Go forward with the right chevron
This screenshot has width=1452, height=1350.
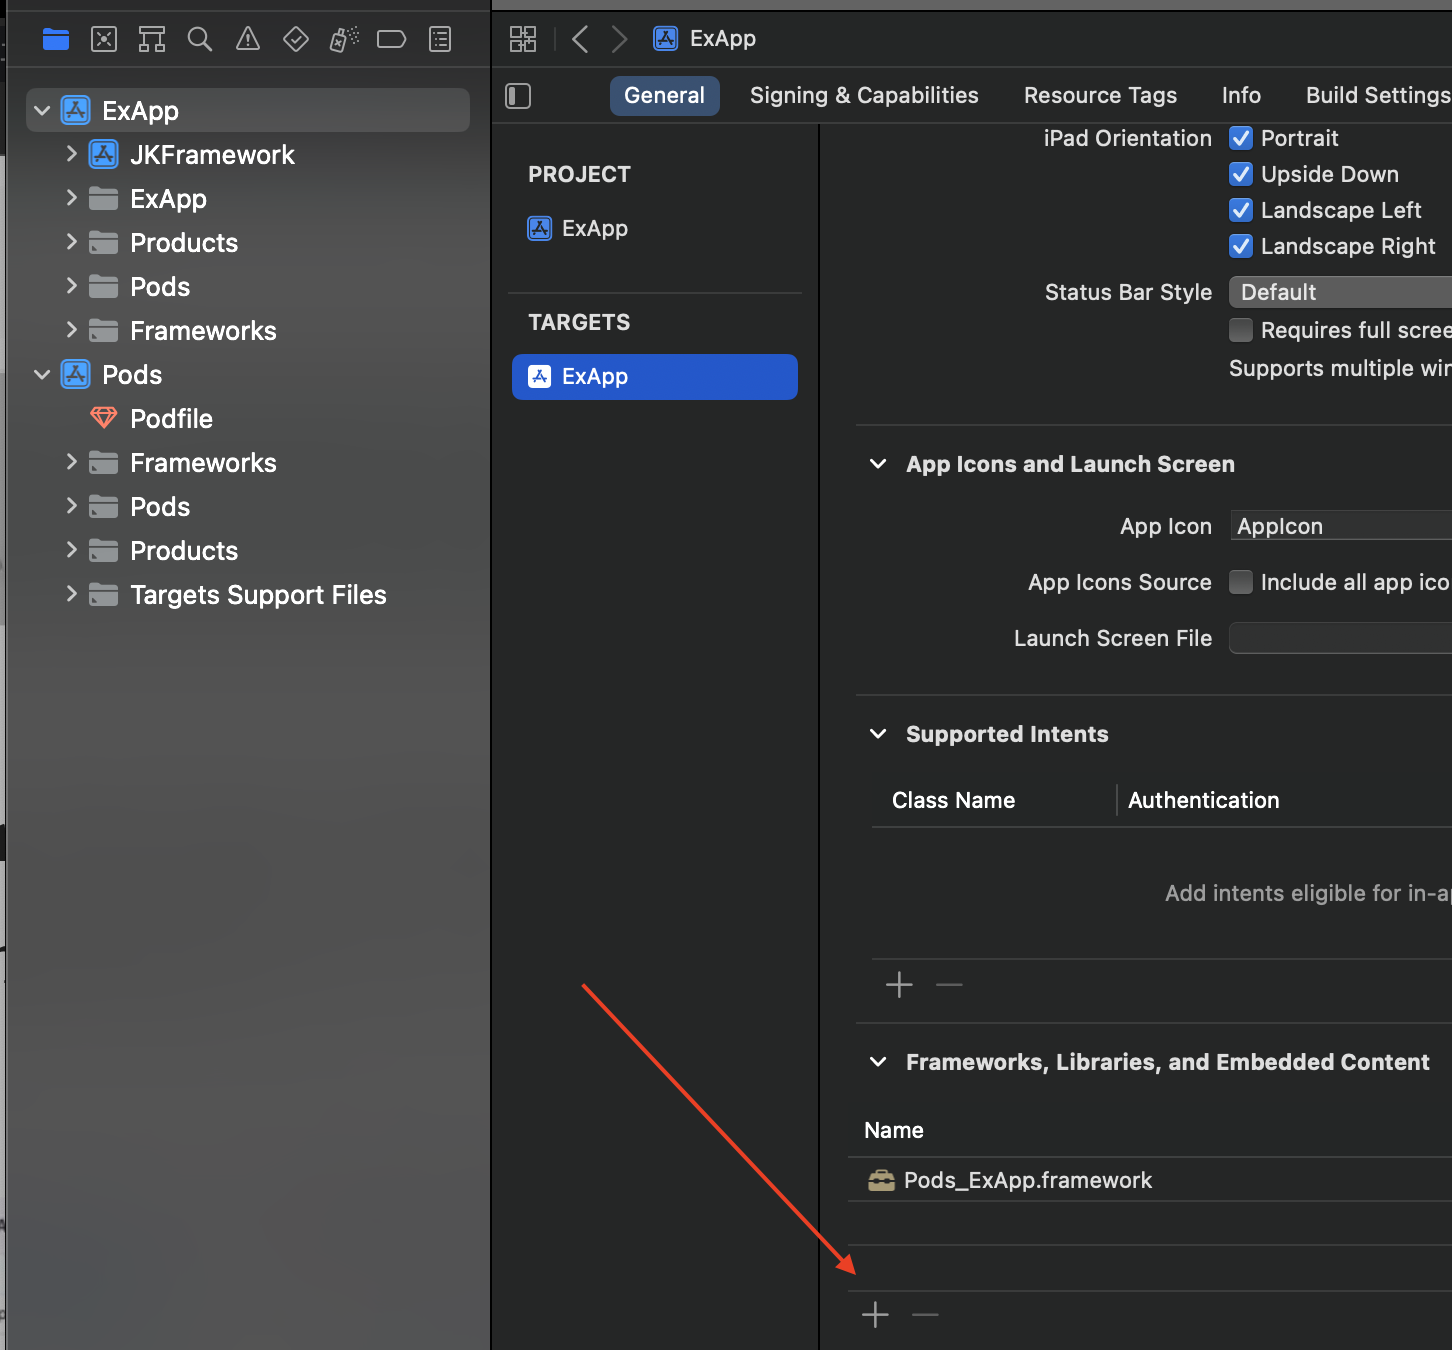(619, 39)
